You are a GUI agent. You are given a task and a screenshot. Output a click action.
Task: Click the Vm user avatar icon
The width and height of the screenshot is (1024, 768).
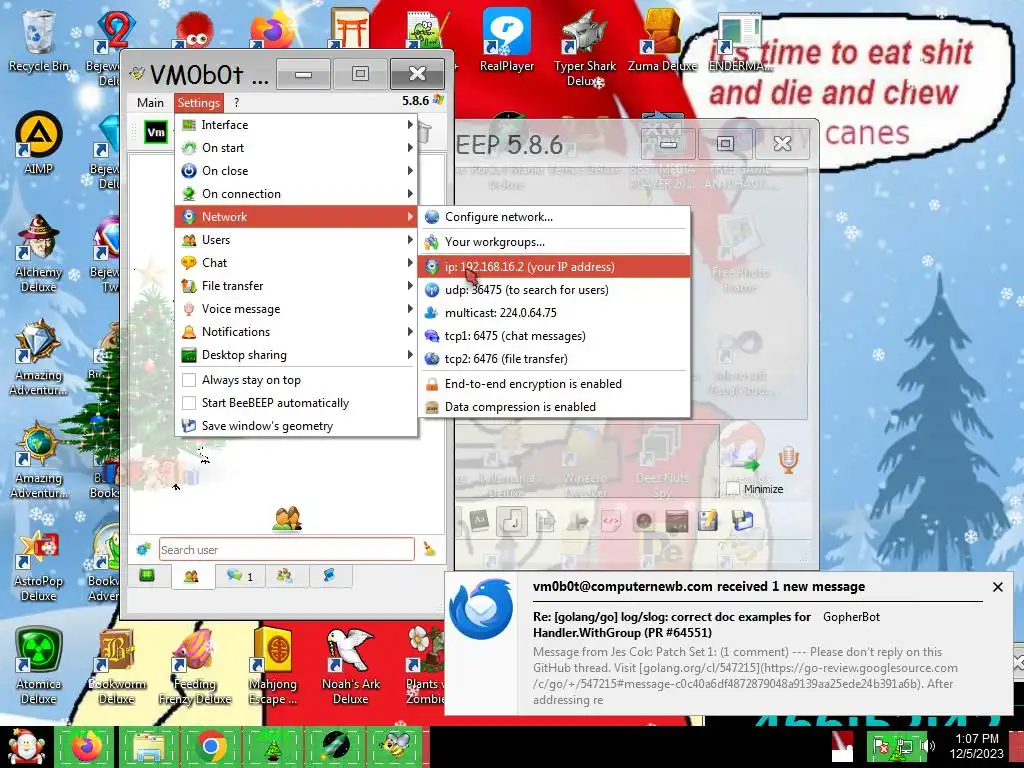click(155, 133)
